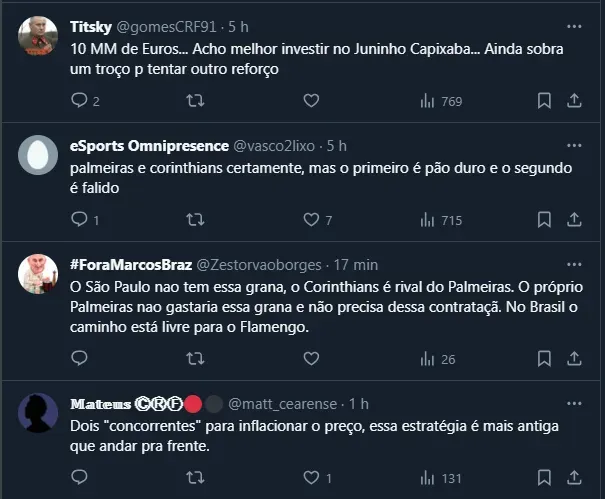
Task: Reply to Mateus CRF's tweet
Action: (79, 478)
